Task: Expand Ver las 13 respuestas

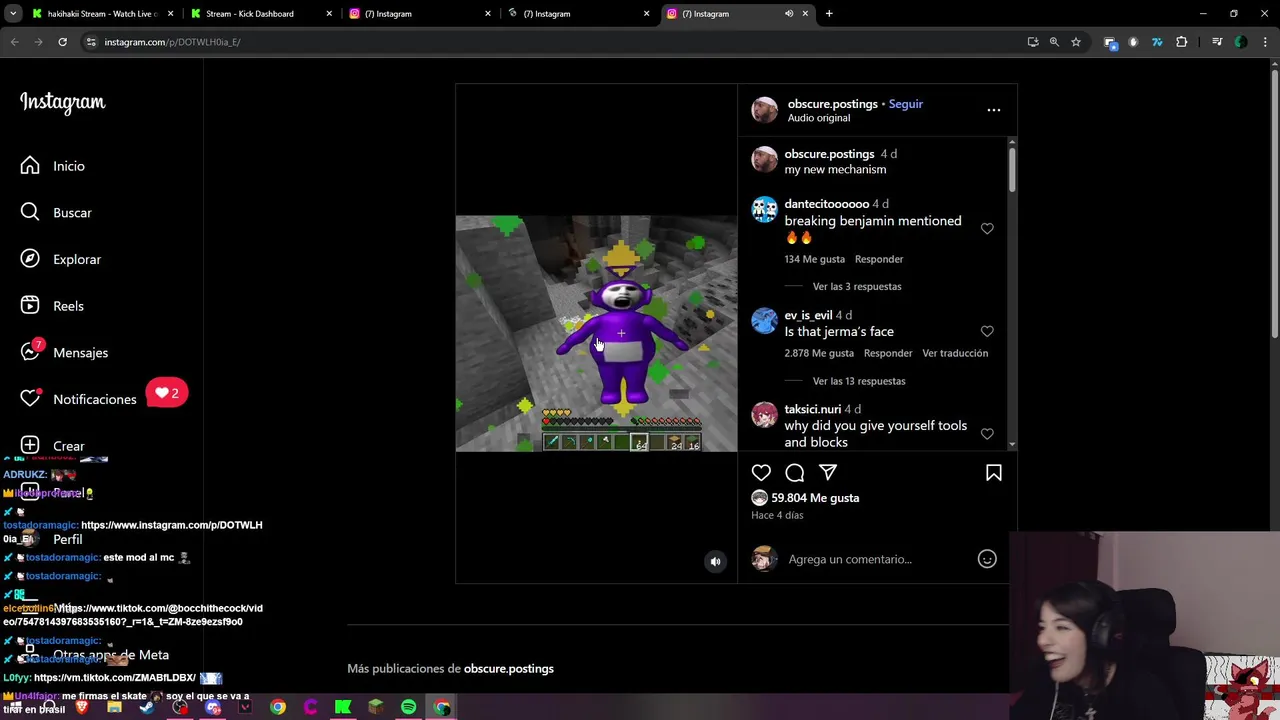Action: pos(859,381)
